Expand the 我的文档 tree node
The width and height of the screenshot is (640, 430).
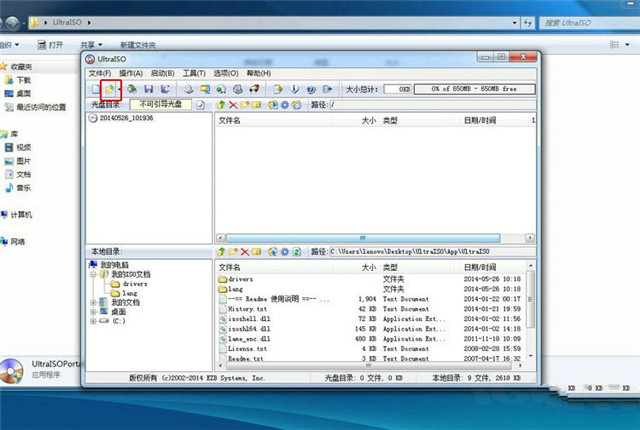click(x=93, y=301)
